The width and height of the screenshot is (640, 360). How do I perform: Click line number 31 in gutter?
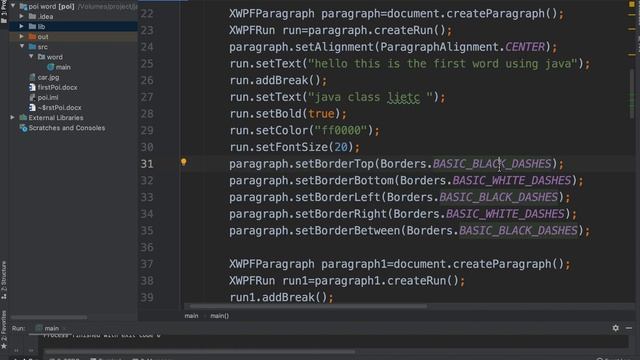click(147, 164)
